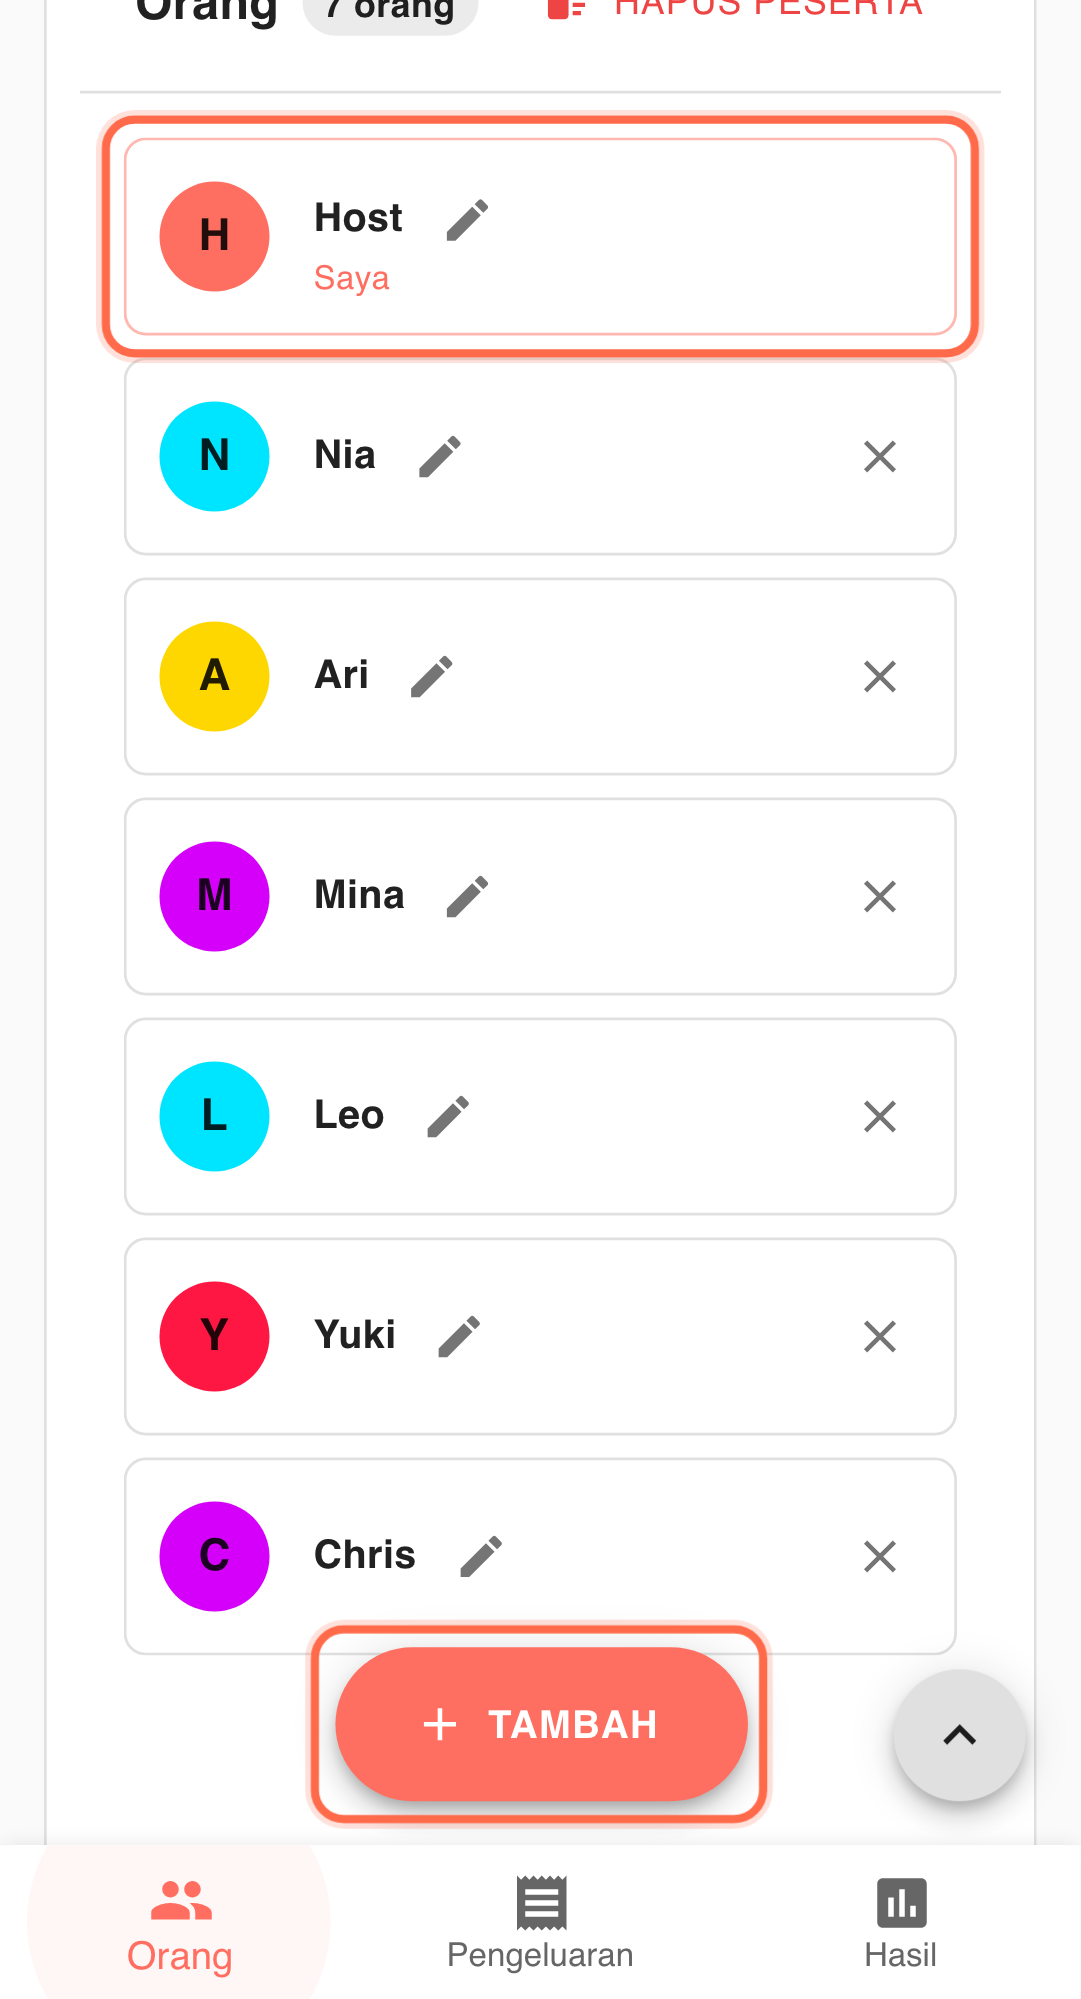
Task: Remove Yuki from participants
Action: point(879,1336)
